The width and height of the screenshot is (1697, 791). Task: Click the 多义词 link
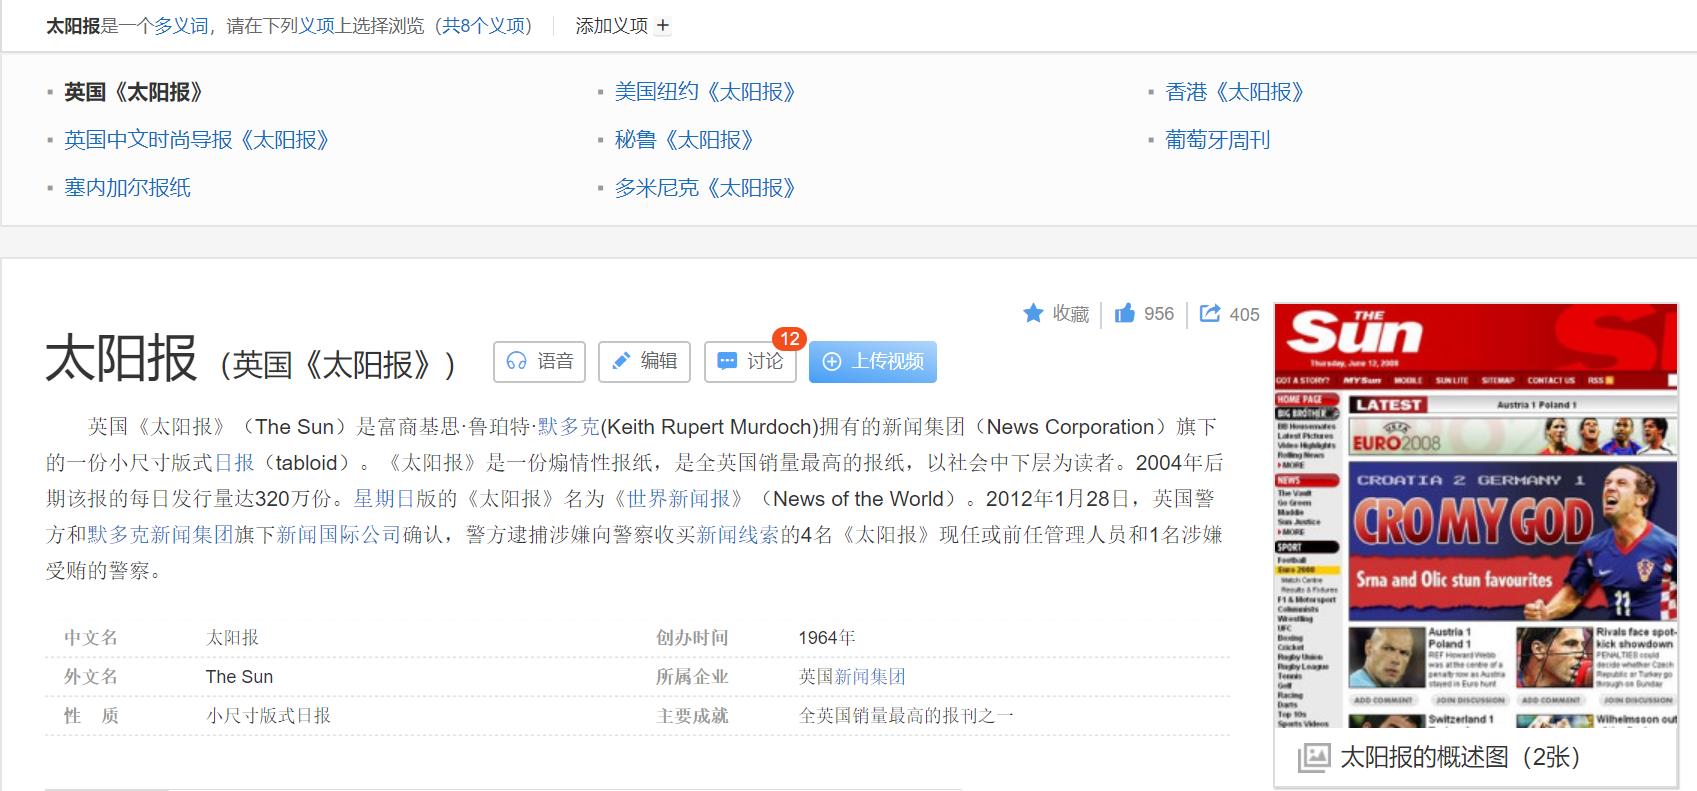(x=180, y=26)
